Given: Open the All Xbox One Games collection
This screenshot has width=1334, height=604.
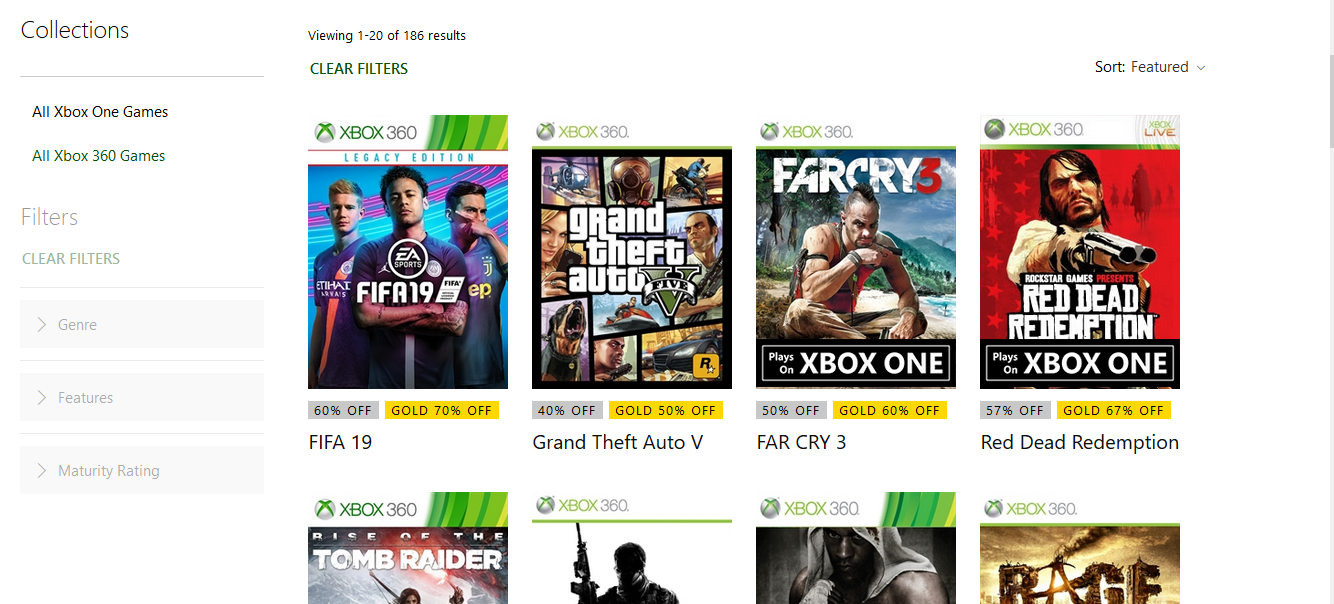Looking at the screenshot, I should click(x=100, y=112).
